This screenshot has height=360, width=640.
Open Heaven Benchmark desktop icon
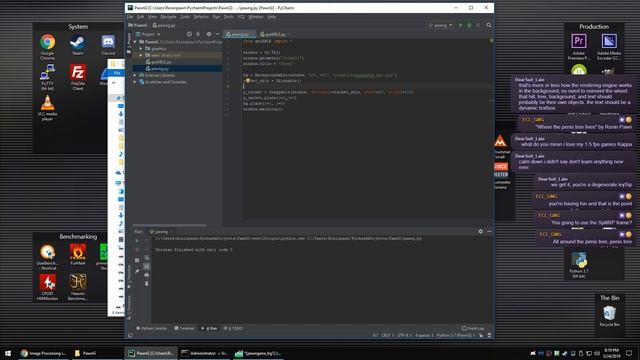[x=78, y=287]
